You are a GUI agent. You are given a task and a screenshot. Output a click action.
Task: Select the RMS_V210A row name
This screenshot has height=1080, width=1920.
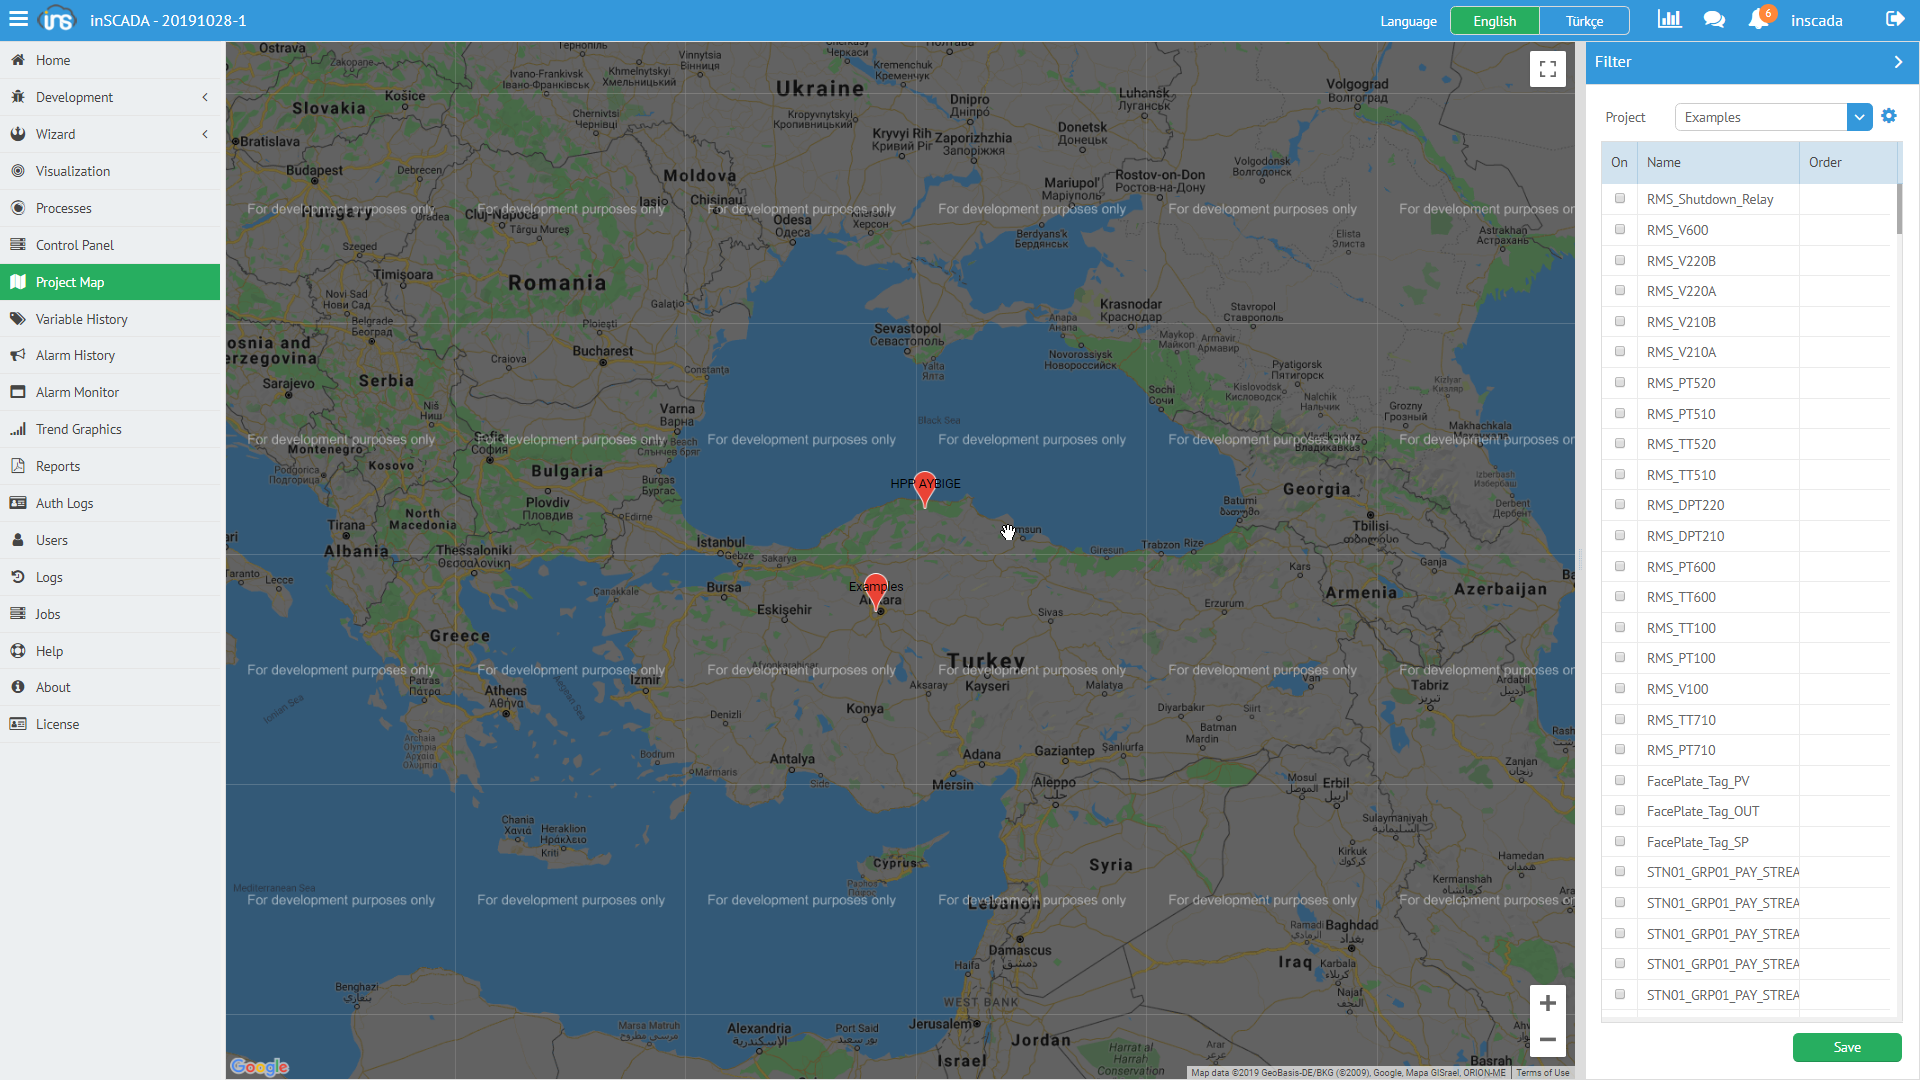(x=1681, y=352)
